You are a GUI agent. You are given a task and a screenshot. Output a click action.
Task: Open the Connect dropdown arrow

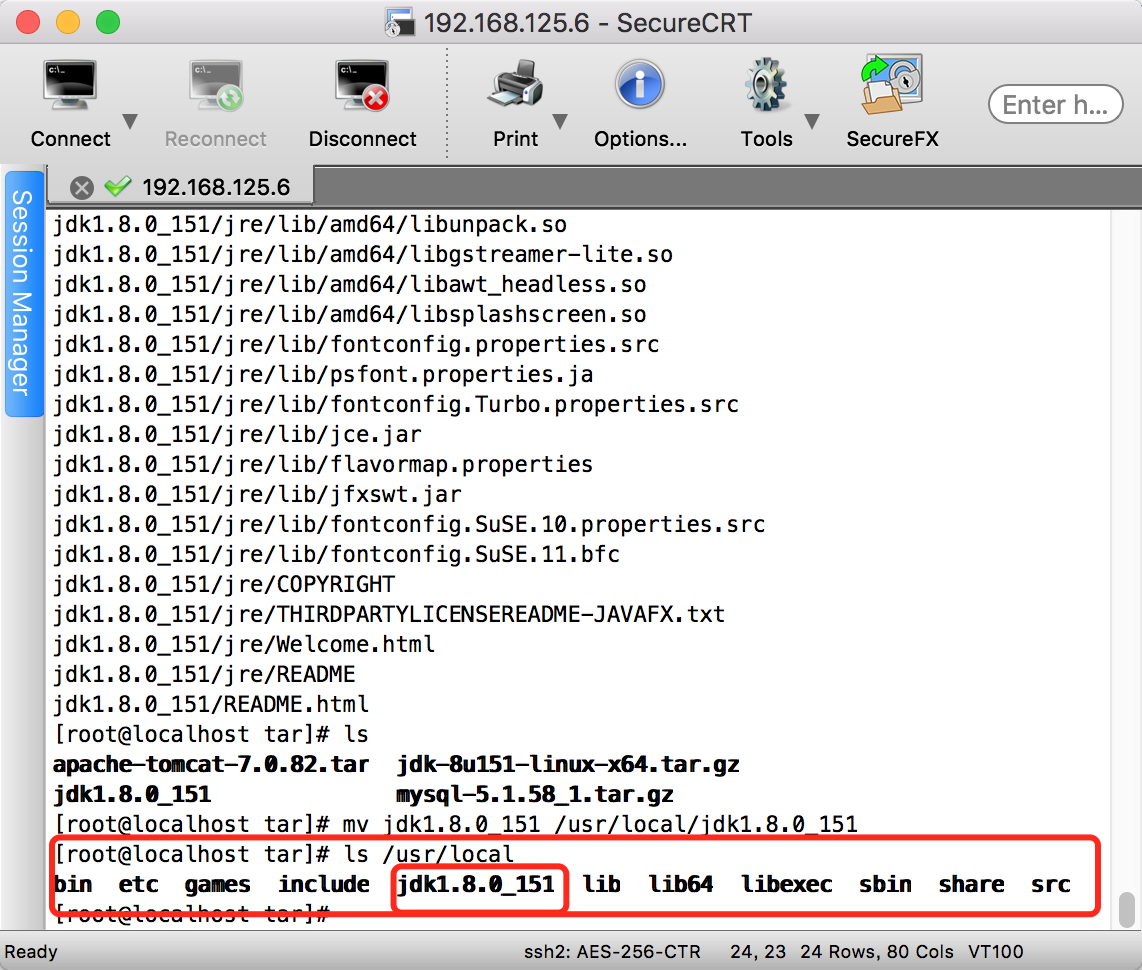[130, 122]
